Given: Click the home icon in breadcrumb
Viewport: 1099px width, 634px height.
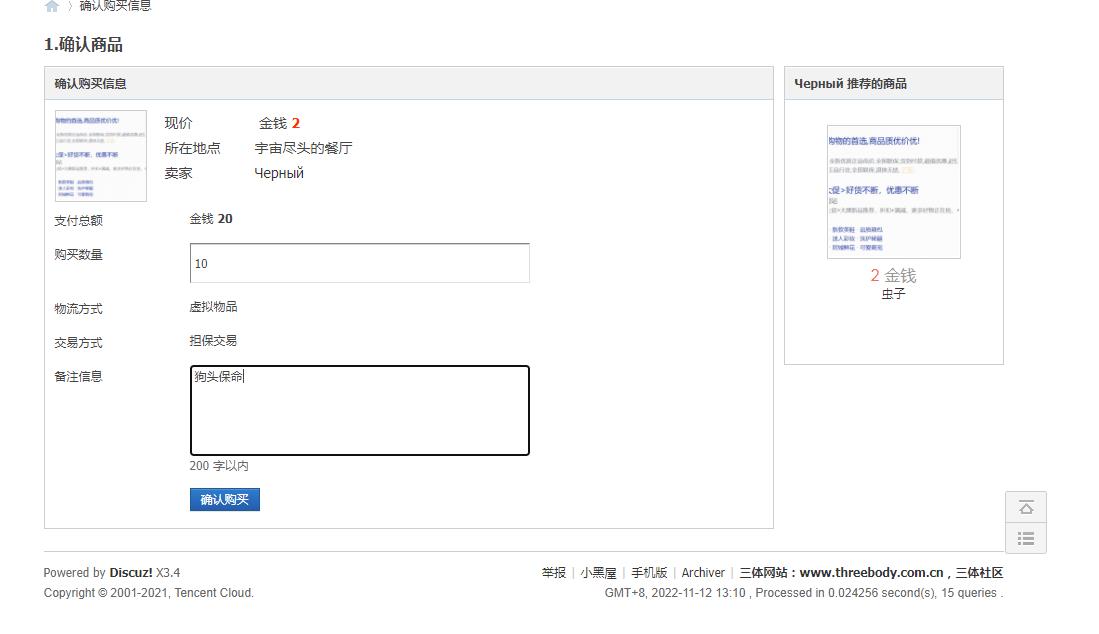Looking at the screenshot, I should [x=52, y=6].
